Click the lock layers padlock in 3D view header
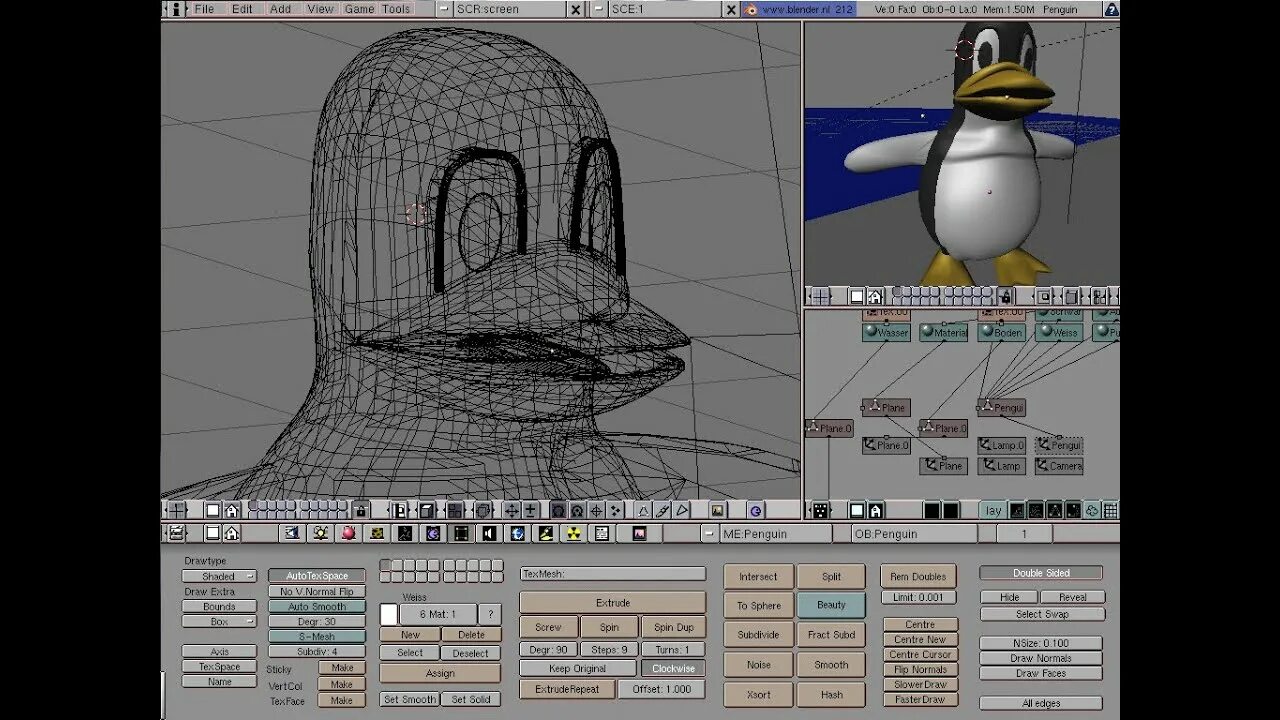 tap(360, 510)
